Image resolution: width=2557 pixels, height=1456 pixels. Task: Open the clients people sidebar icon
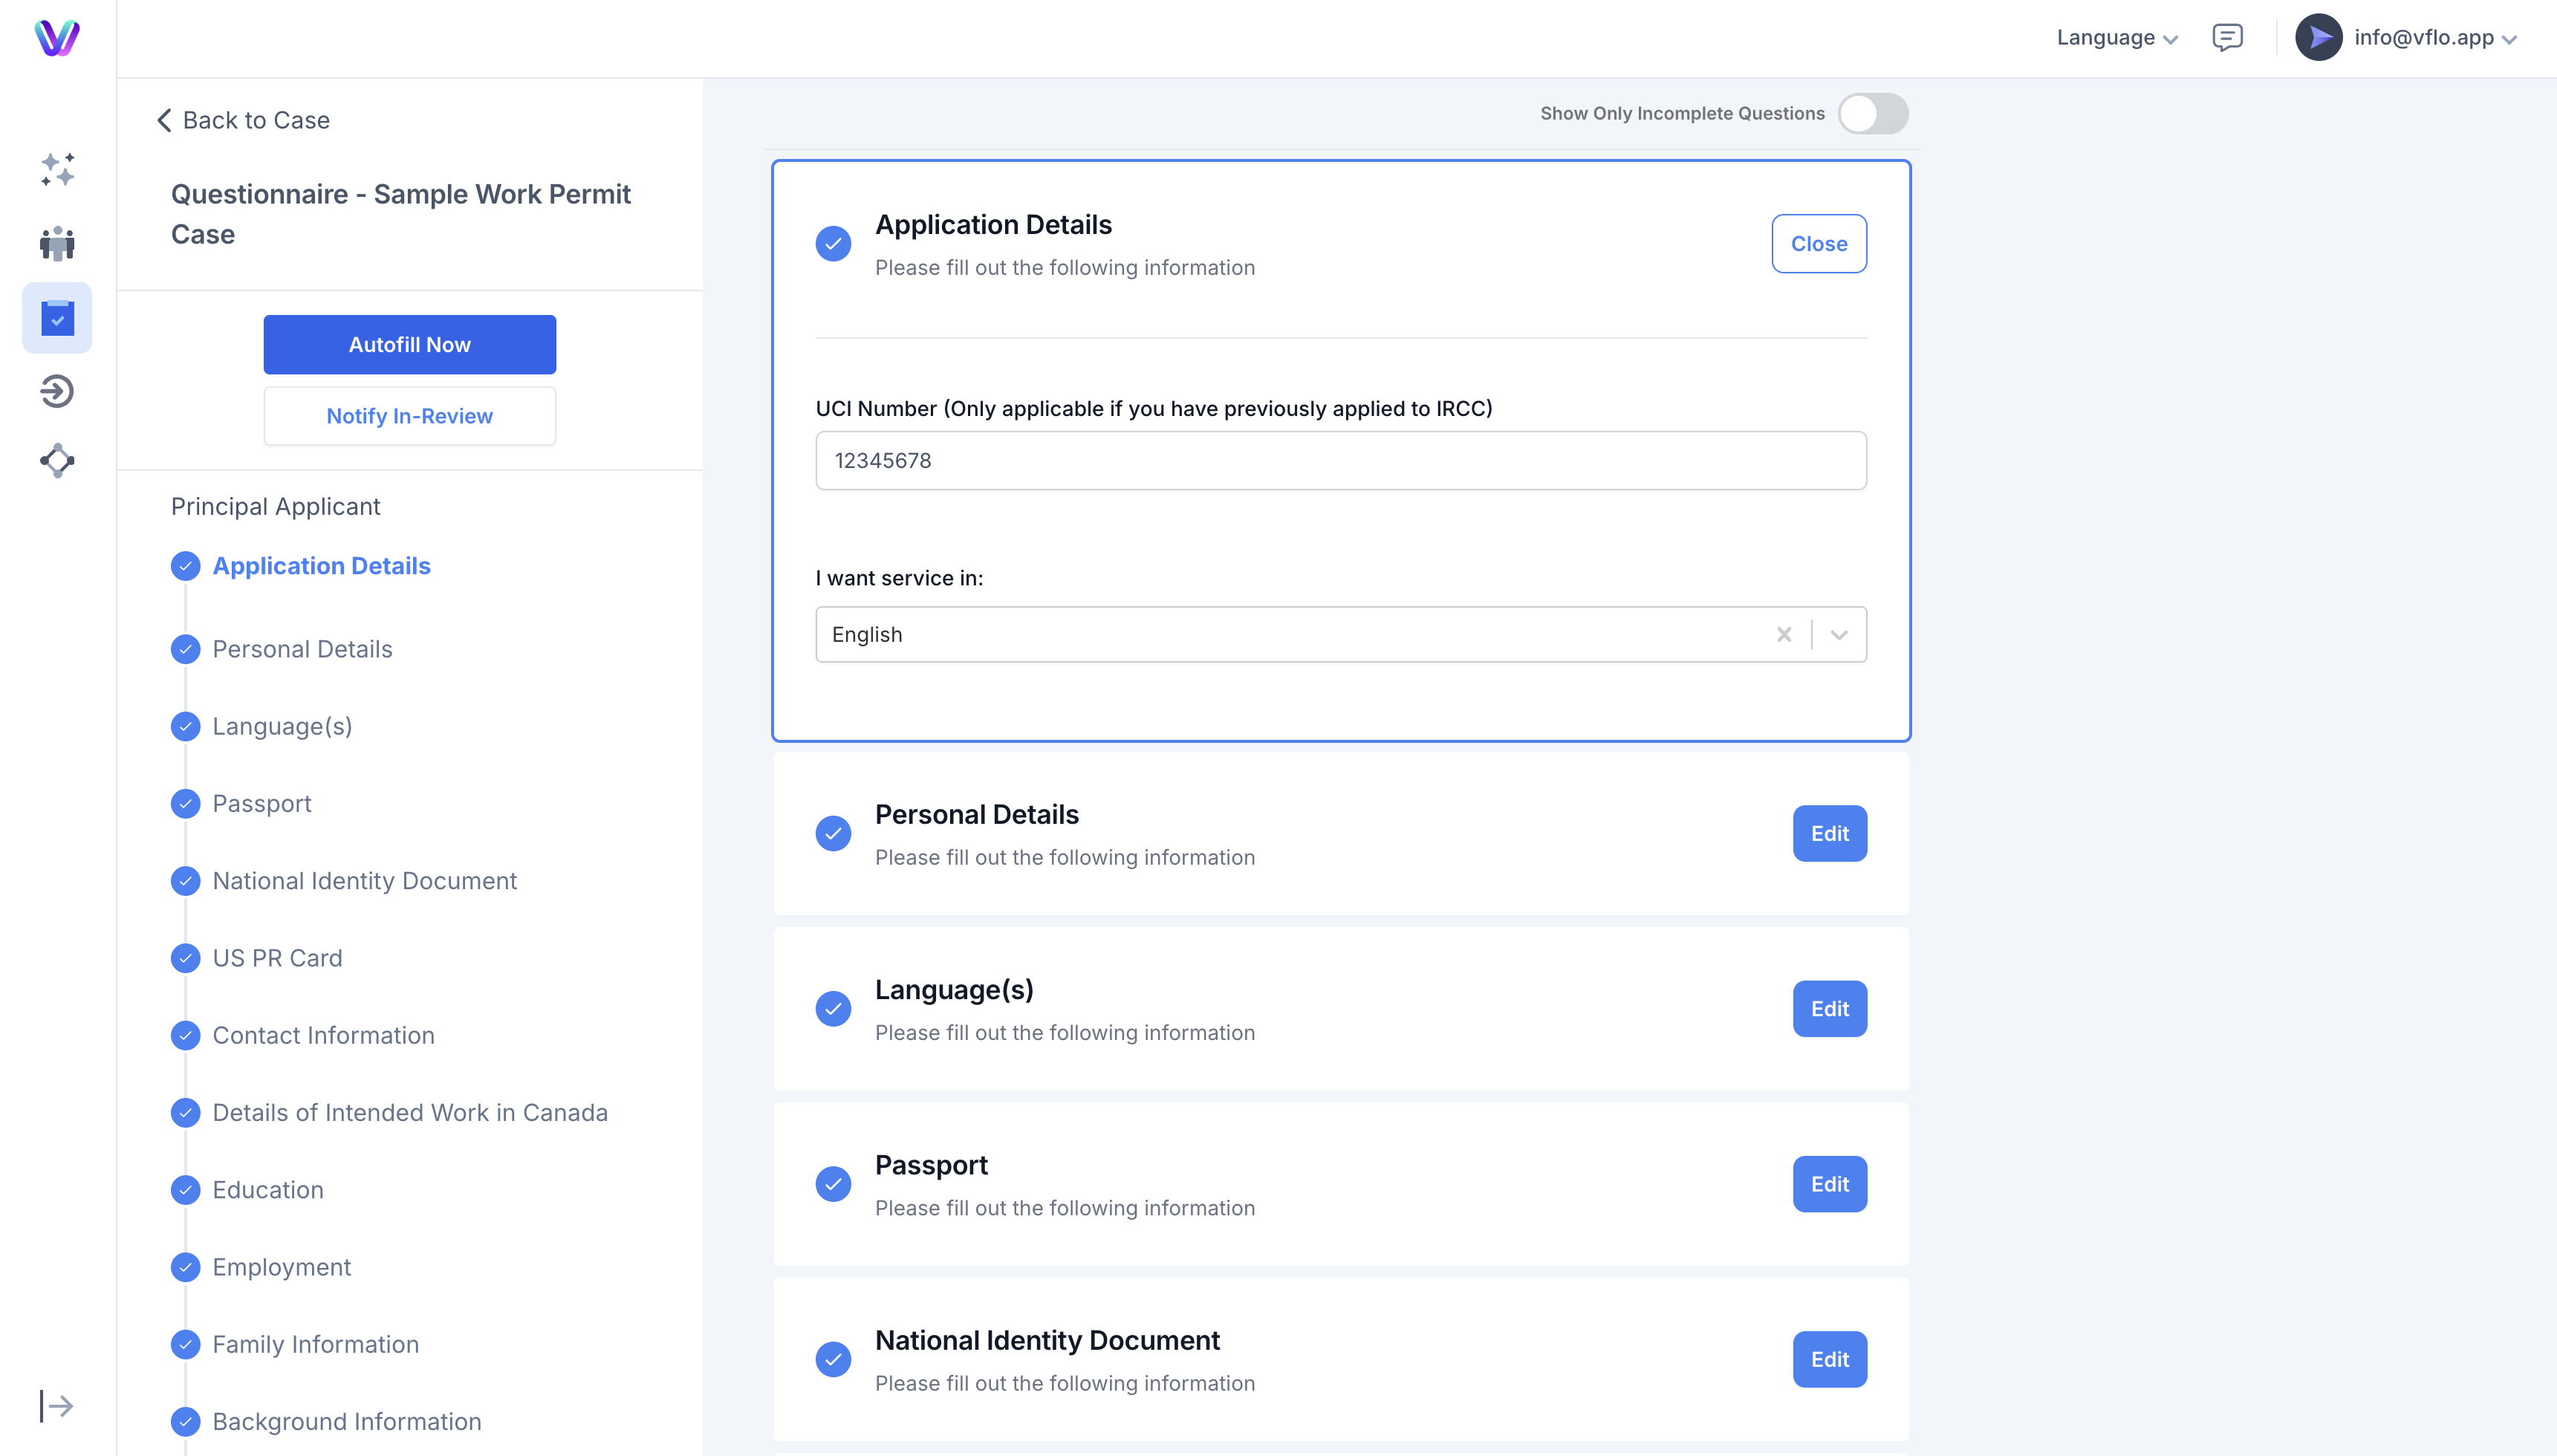pyautogui.click(x=57, y=243)
